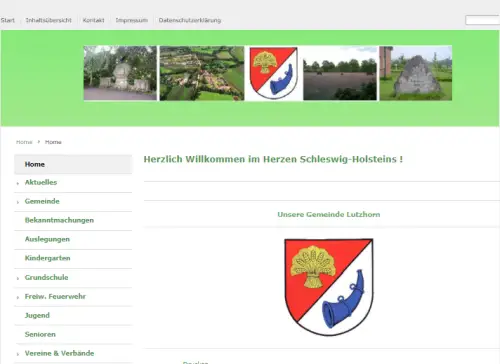
Task: Open Vereine & Verbände in the sidebar
Action: [x=59, y=353]
